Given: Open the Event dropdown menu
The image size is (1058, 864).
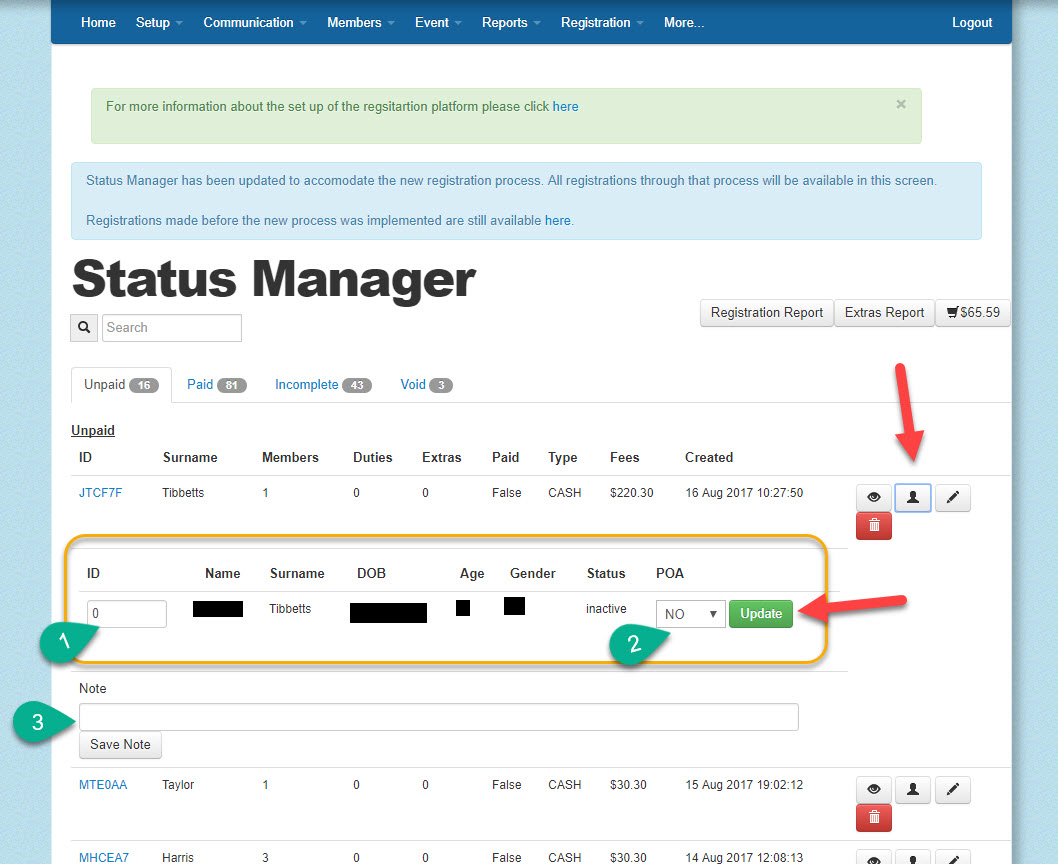Looking at the screenshot, I should 438,22.
